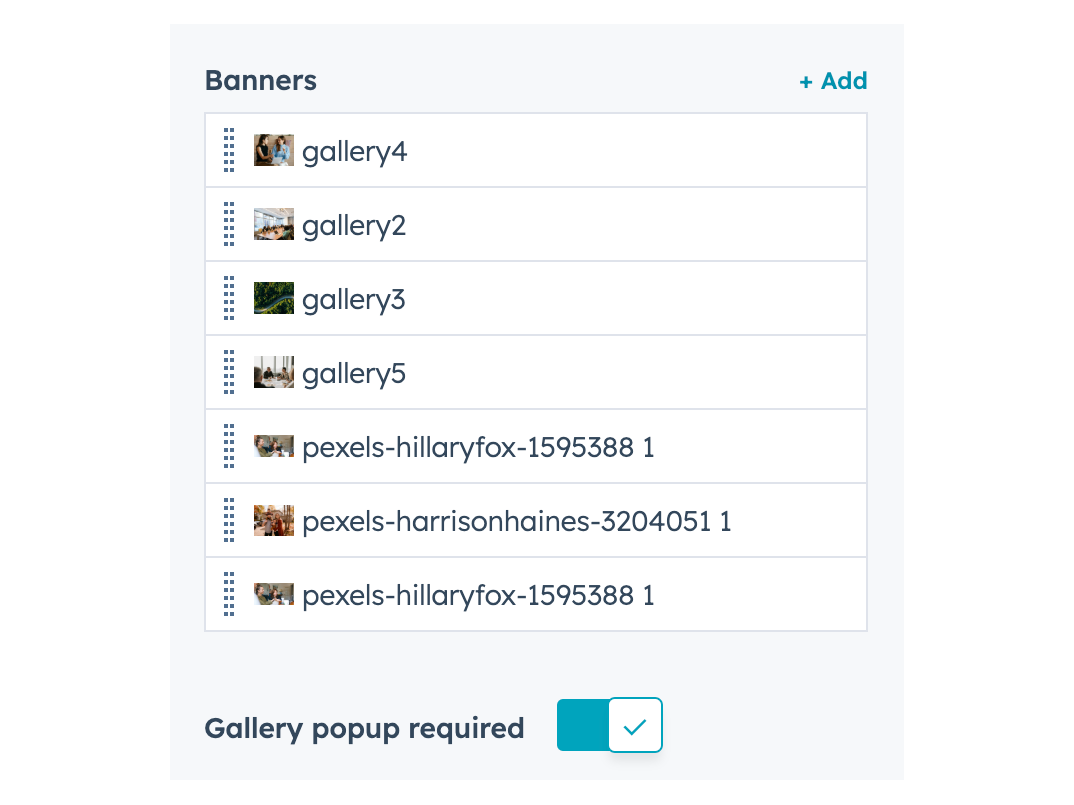Open the gallery4 thumbnail image
The image size is (1074, 805).
(273, 150)
